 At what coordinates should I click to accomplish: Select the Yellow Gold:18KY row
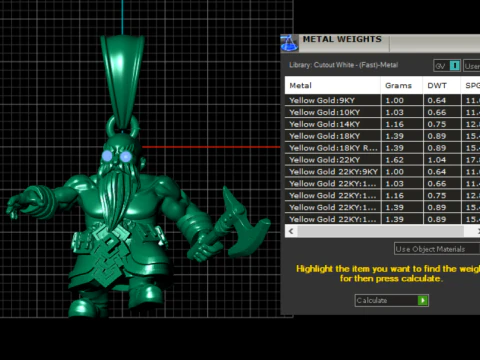point(382,136)
